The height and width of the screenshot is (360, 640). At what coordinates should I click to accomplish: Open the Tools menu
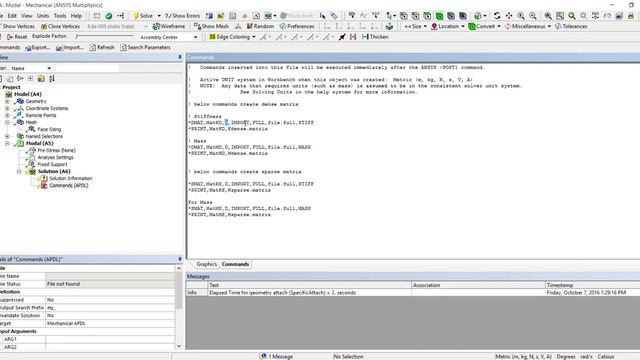[60, 16]
